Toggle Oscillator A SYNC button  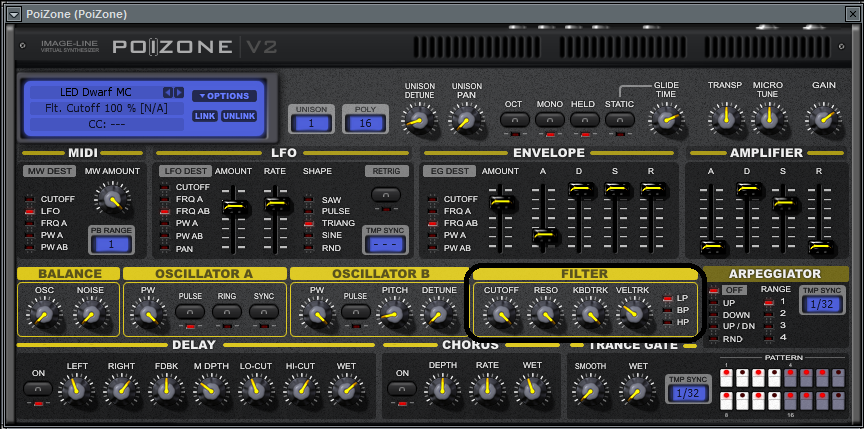point(263,312)
